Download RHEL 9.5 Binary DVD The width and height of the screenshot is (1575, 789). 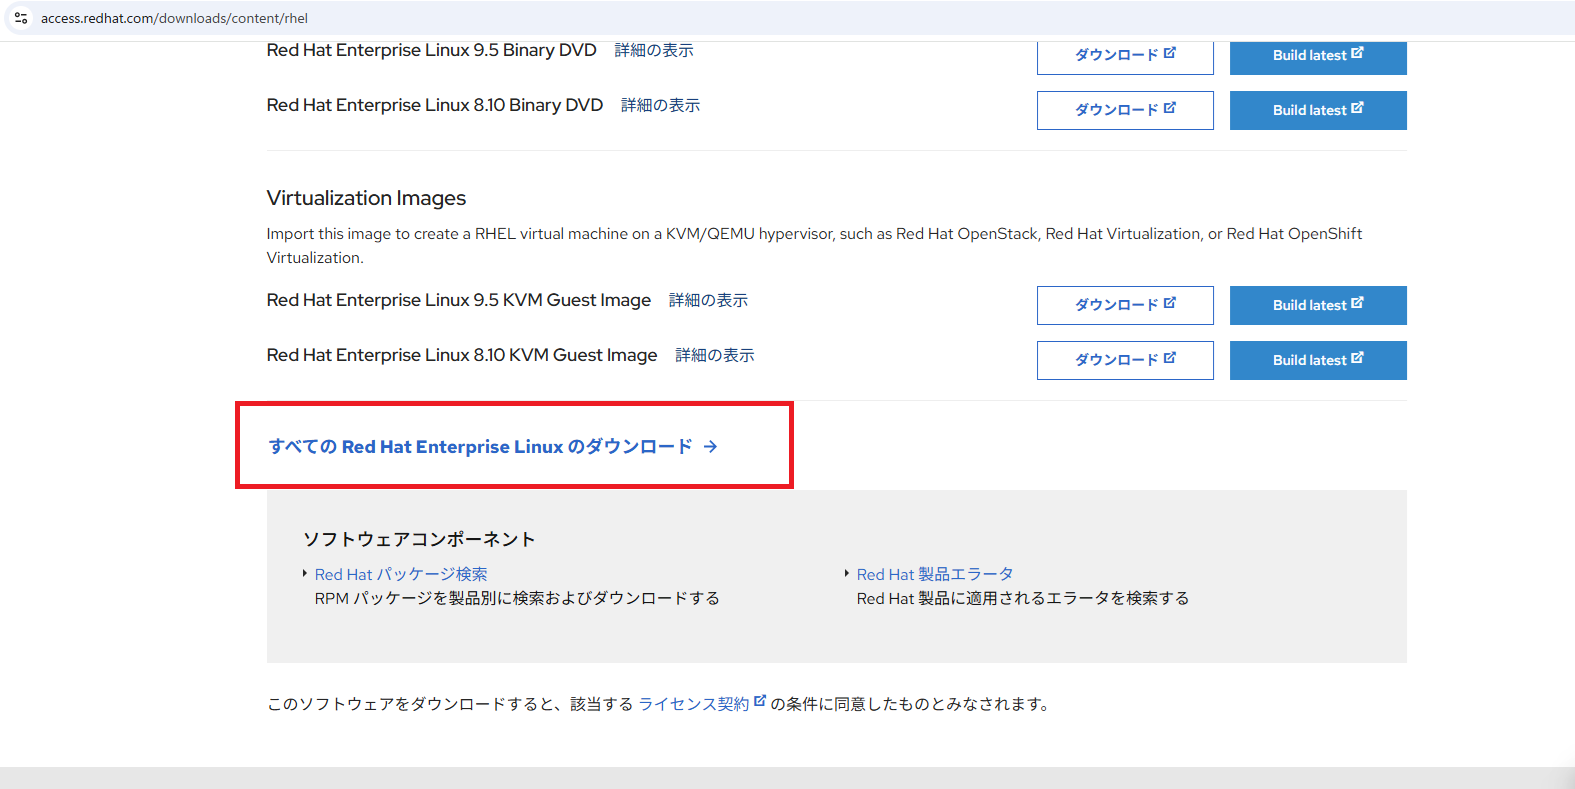click(x=1124, y=55)
